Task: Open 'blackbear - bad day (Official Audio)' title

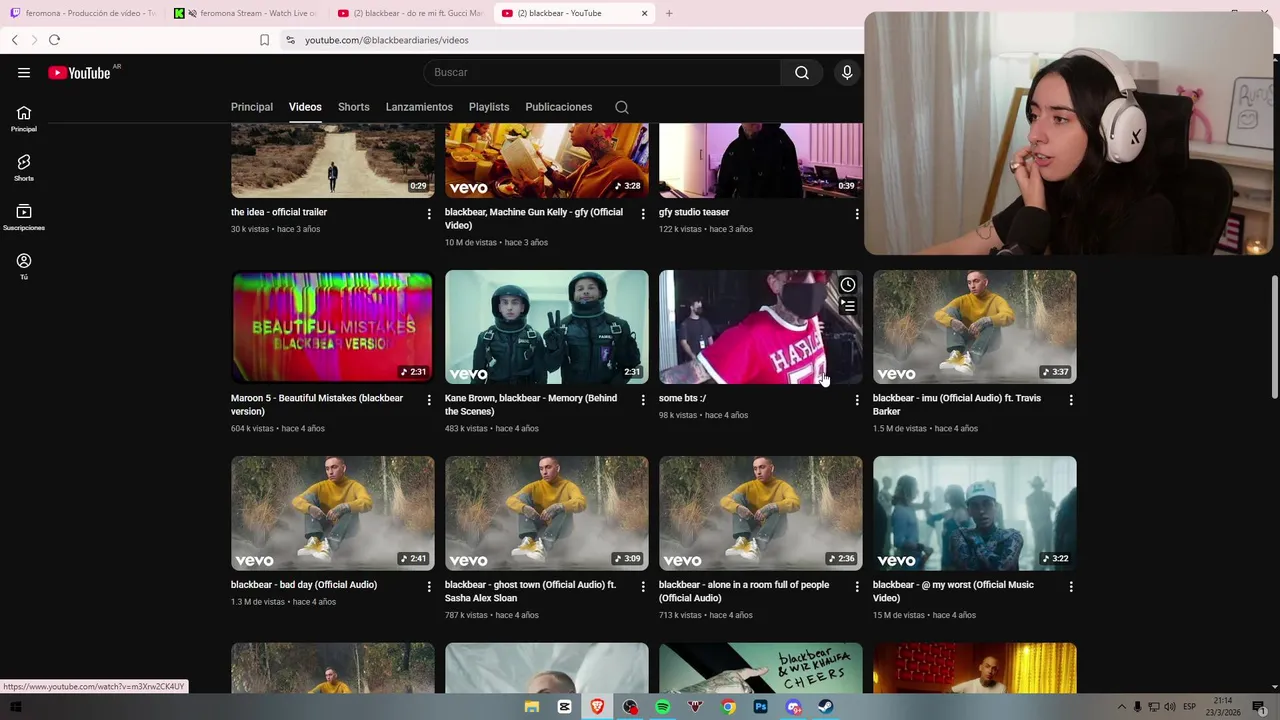Action: [x=304, y=585]
